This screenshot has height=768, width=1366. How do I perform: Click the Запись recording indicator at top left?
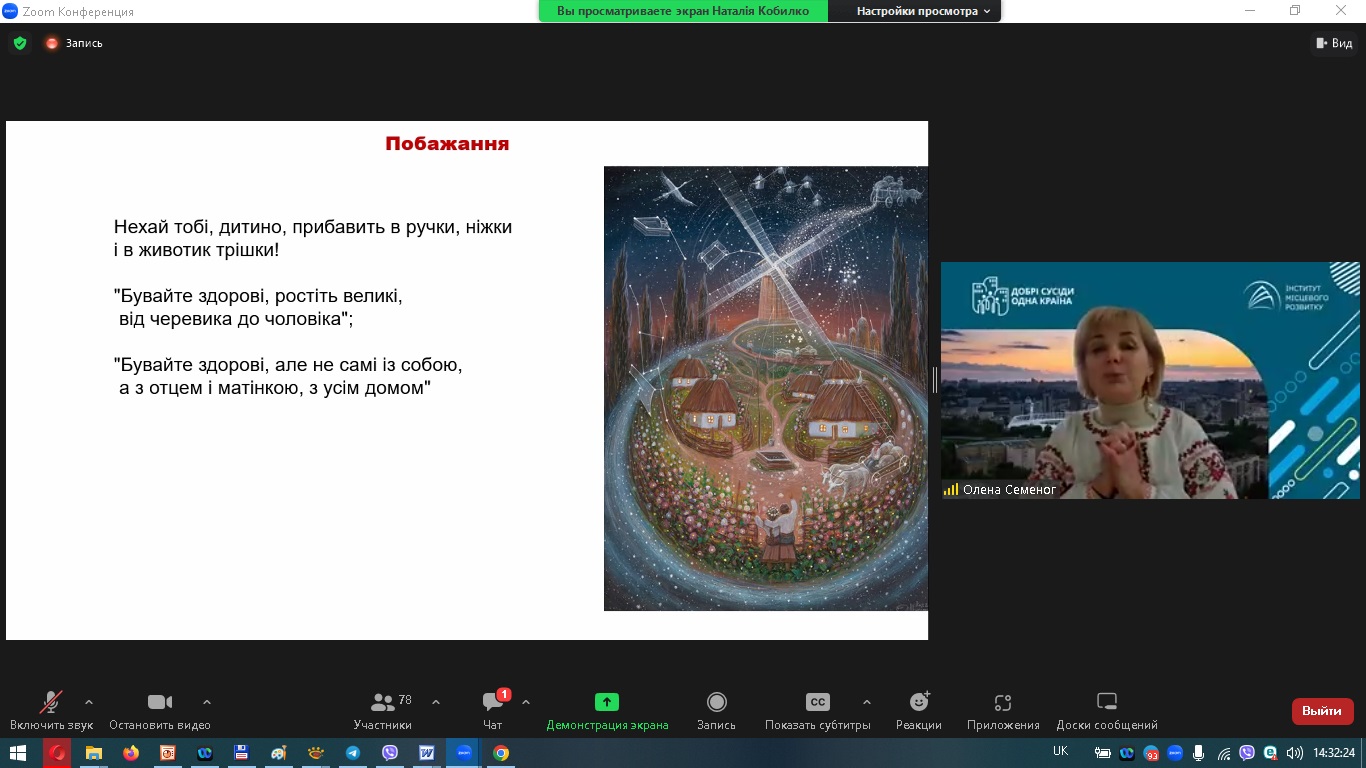pos(74,43)
